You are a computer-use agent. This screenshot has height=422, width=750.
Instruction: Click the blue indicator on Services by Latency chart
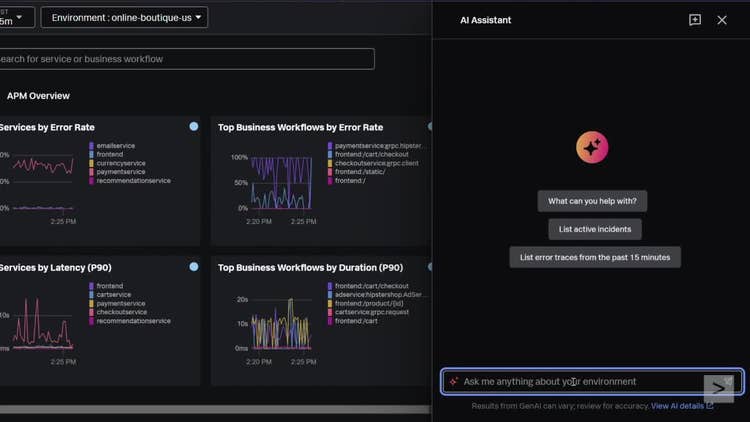point(193,267)
